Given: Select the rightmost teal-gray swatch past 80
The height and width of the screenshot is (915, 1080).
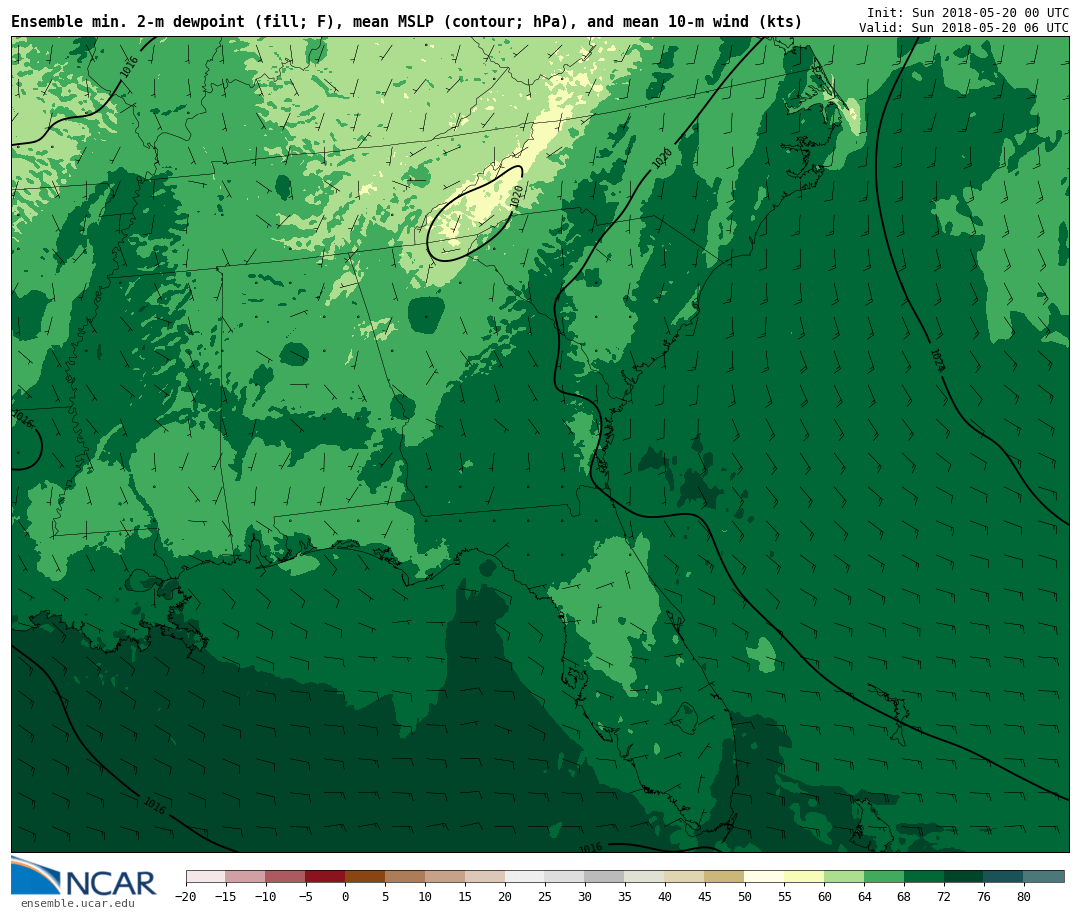Looking at the screenshot, I should click(1044, 876).
